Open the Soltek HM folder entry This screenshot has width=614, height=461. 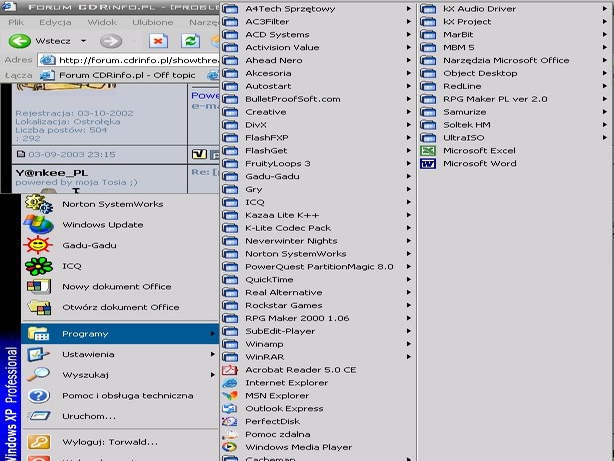click(515, 125)
